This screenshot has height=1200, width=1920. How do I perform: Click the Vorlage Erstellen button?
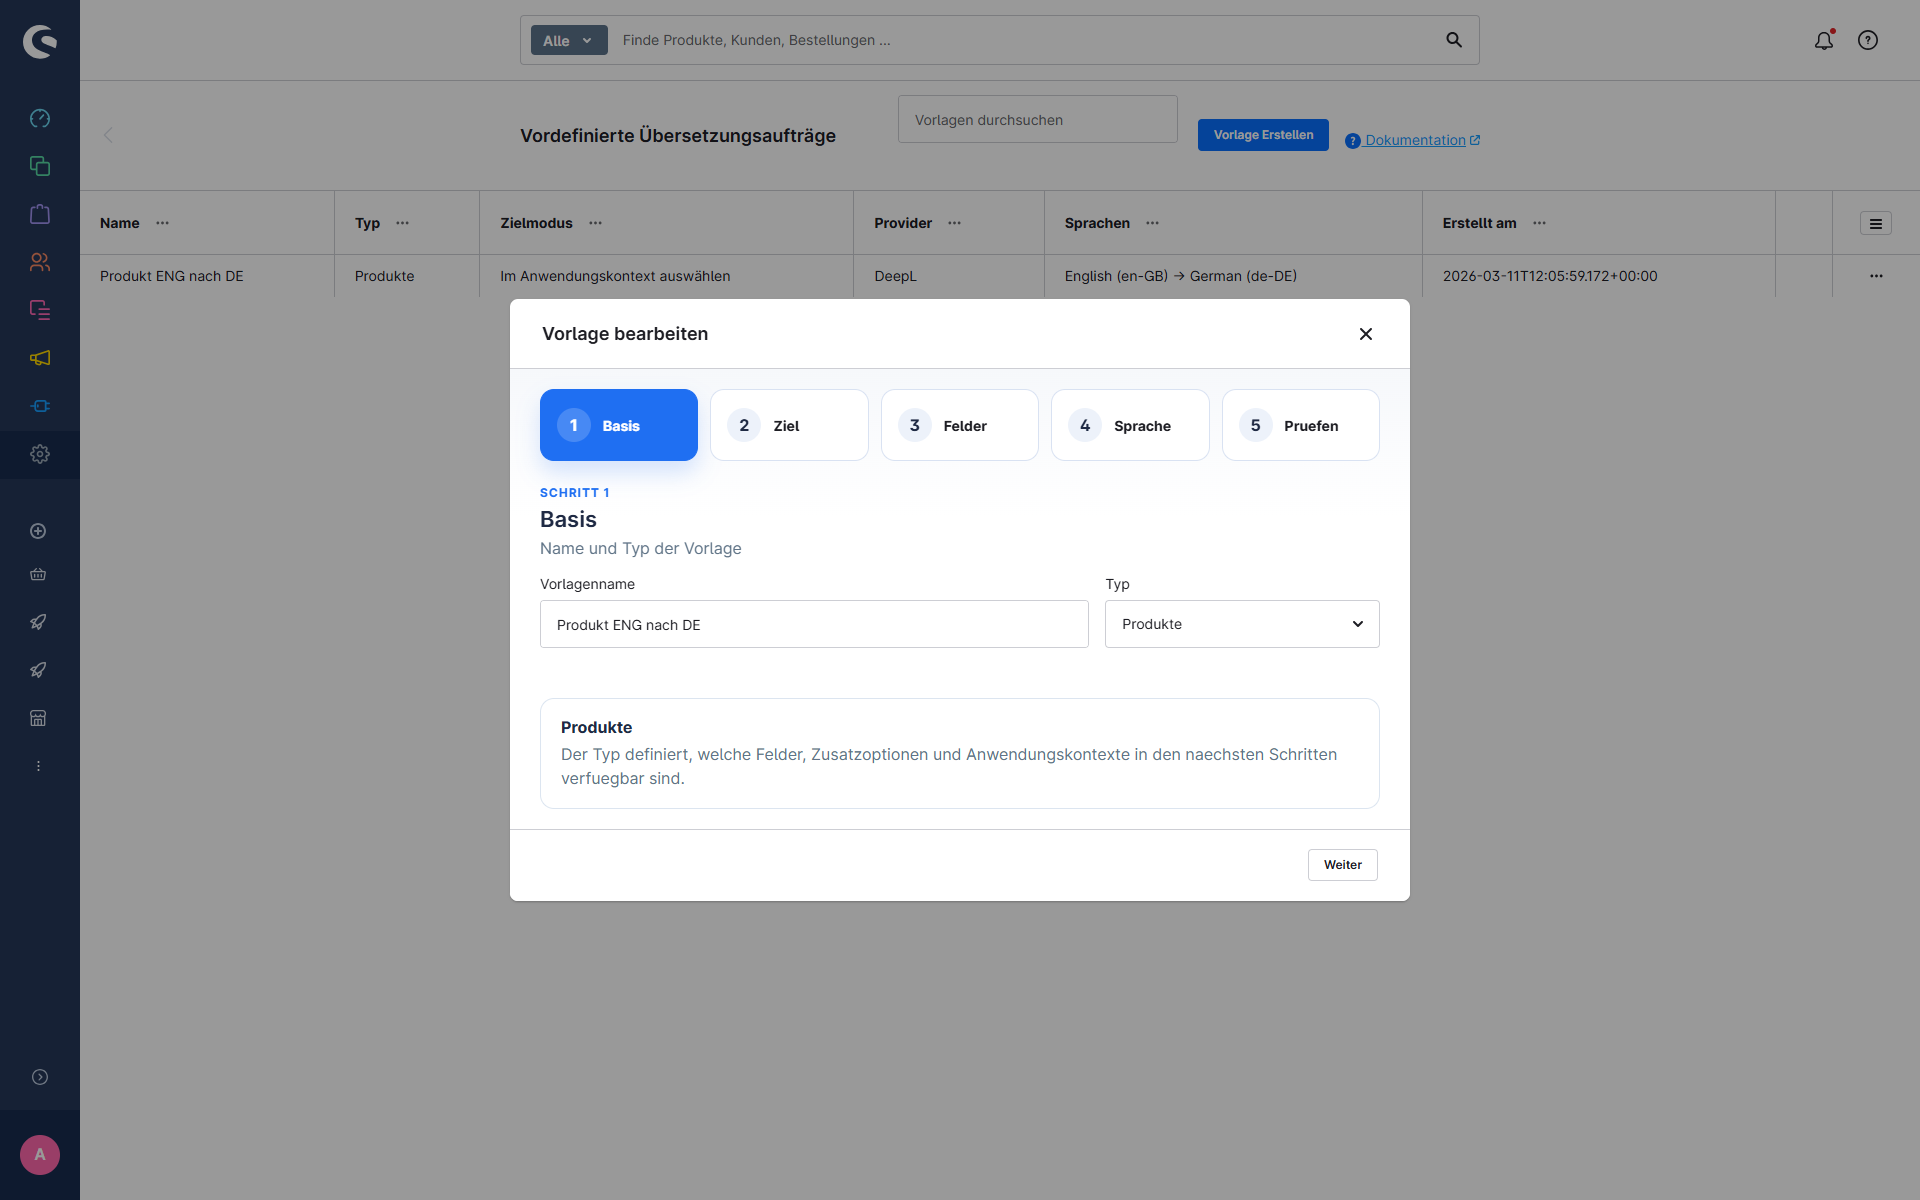coord(1263,135)
